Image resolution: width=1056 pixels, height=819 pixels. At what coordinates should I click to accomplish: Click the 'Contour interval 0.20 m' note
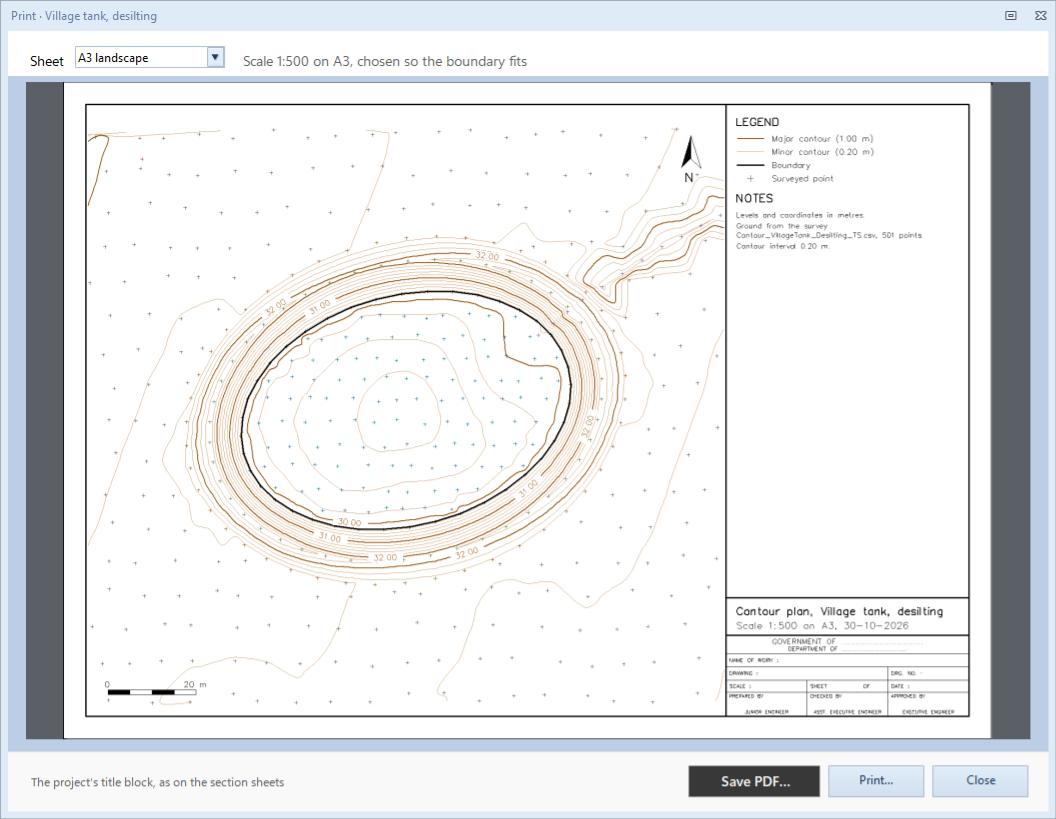tap(782, 247)
